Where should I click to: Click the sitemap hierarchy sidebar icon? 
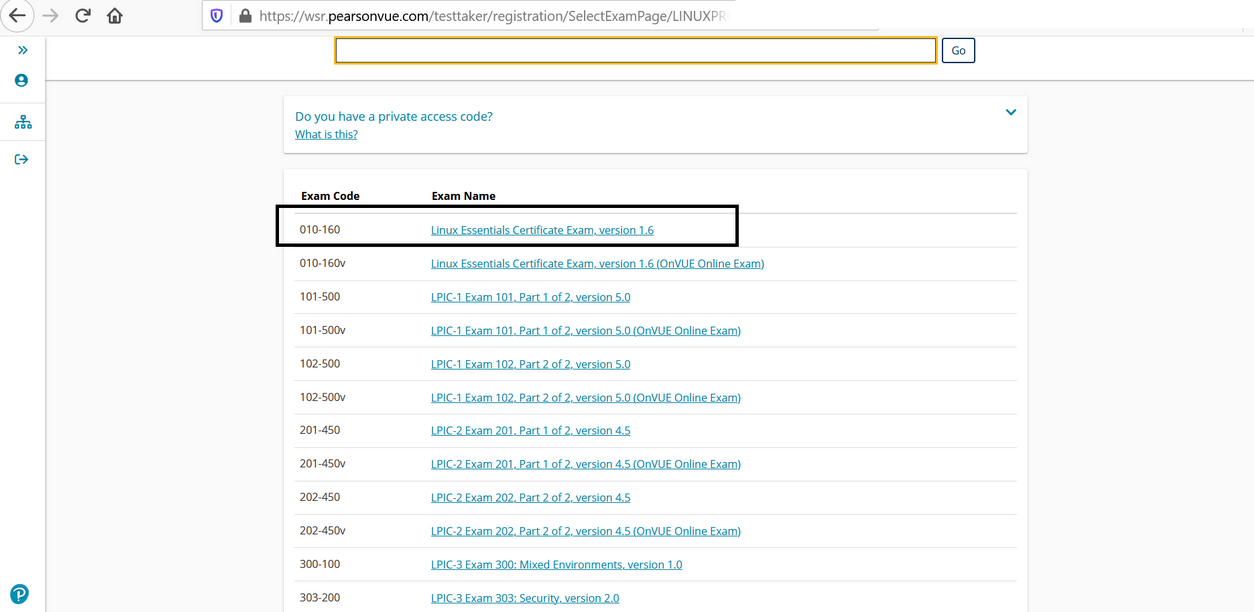(x=23, y=122)
